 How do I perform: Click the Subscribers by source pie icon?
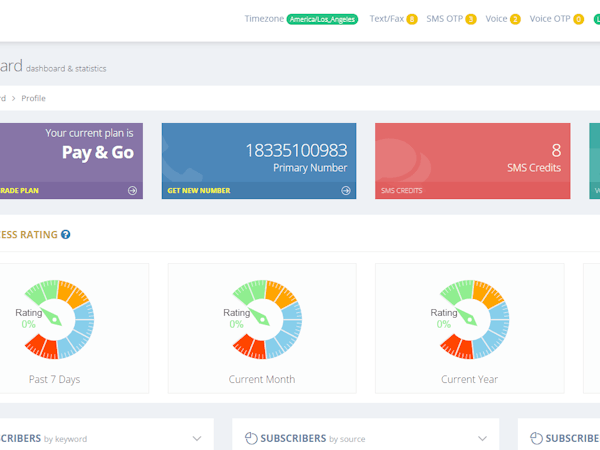click(251, 438)
